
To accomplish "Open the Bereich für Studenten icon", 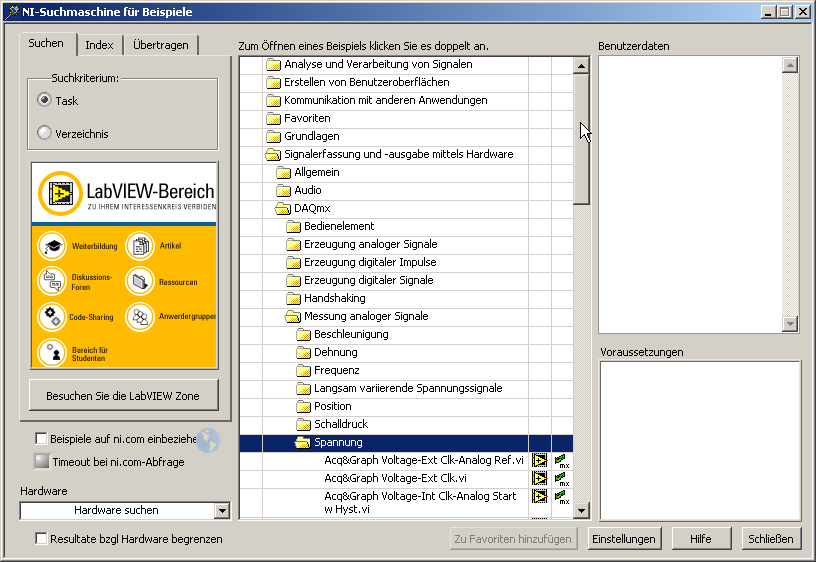I will click(52, 353).
